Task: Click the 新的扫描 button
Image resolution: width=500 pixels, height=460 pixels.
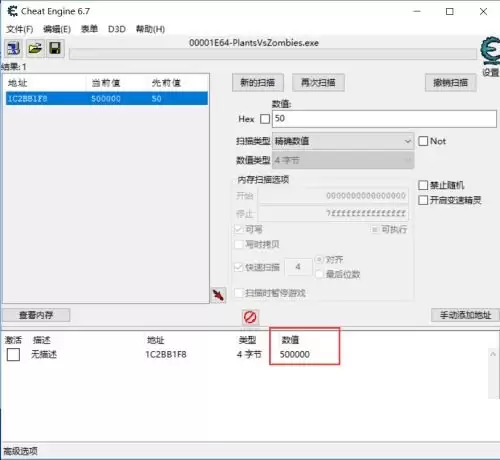Action: (258, 82)
